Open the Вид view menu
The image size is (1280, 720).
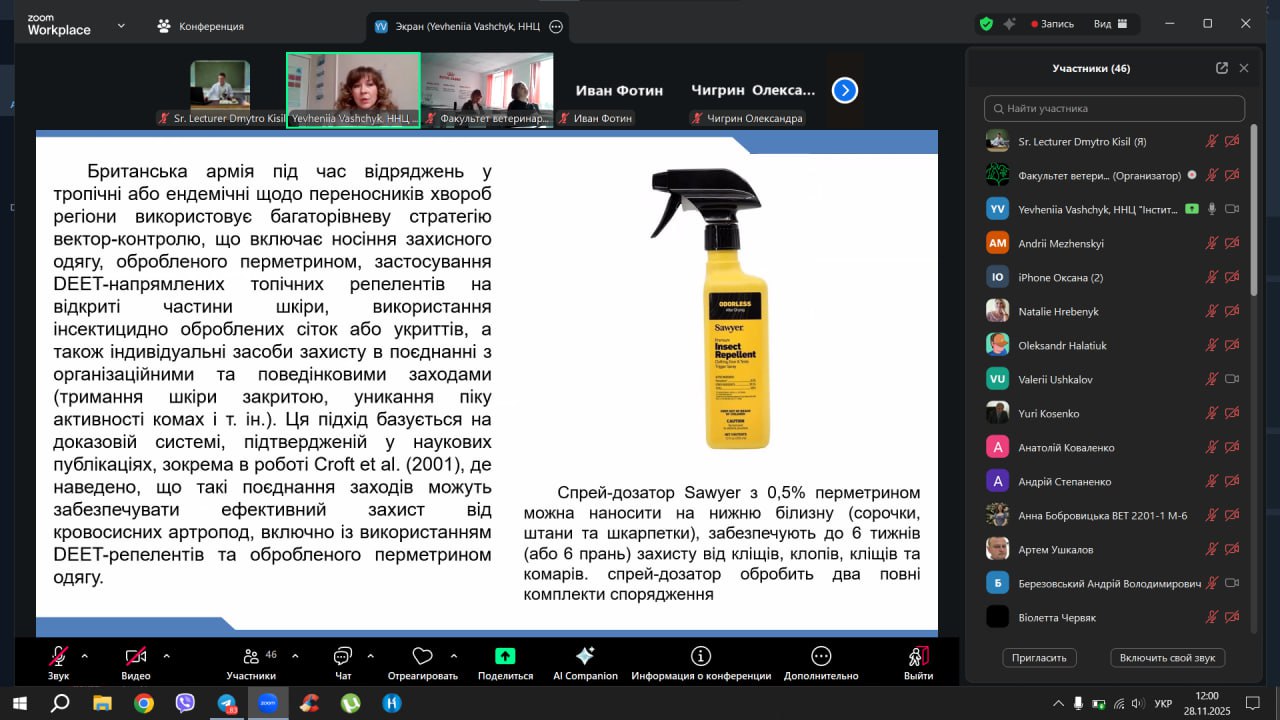click(1110, 24)
